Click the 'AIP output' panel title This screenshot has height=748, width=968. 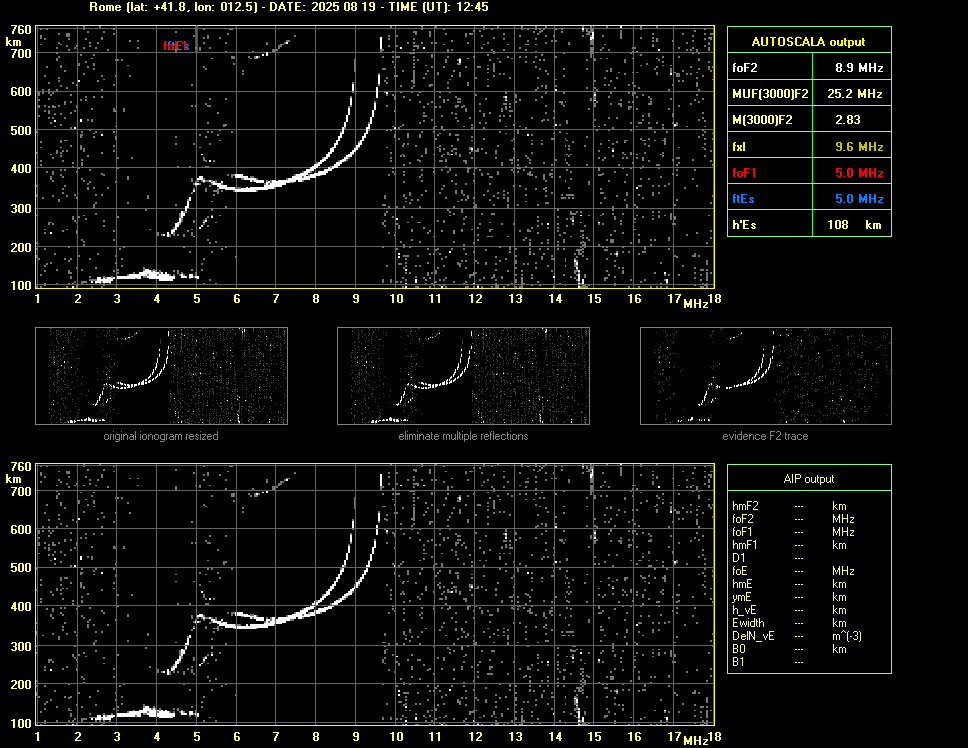809,479
